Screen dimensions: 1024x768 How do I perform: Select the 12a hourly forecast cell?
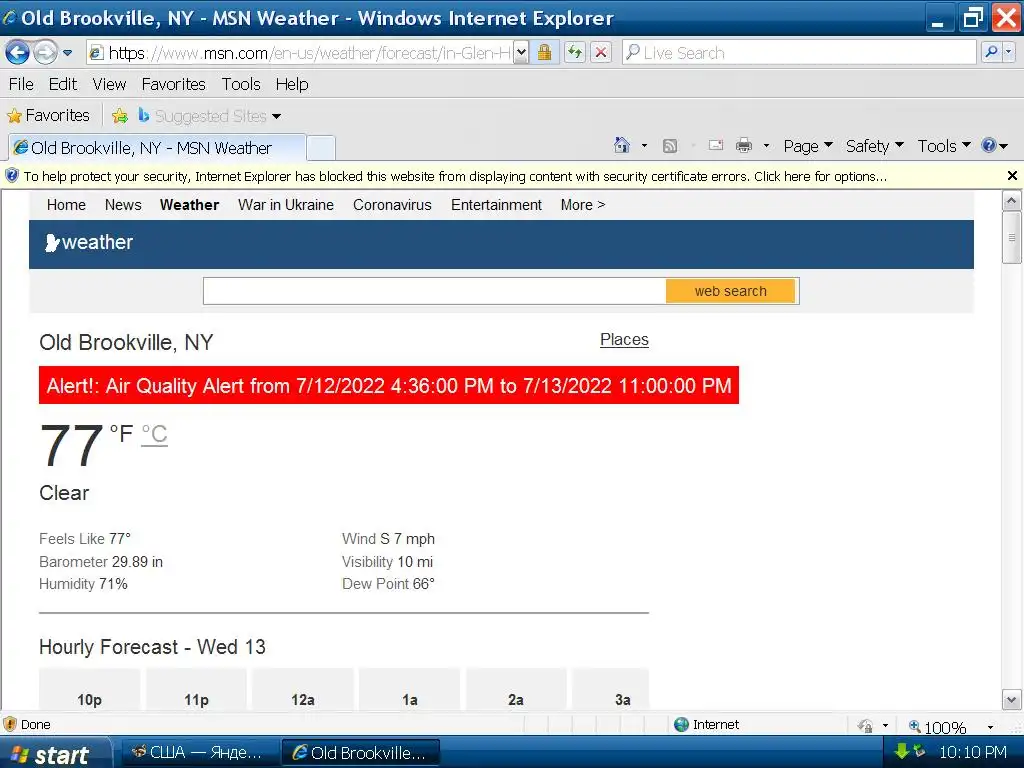point(303,690)
